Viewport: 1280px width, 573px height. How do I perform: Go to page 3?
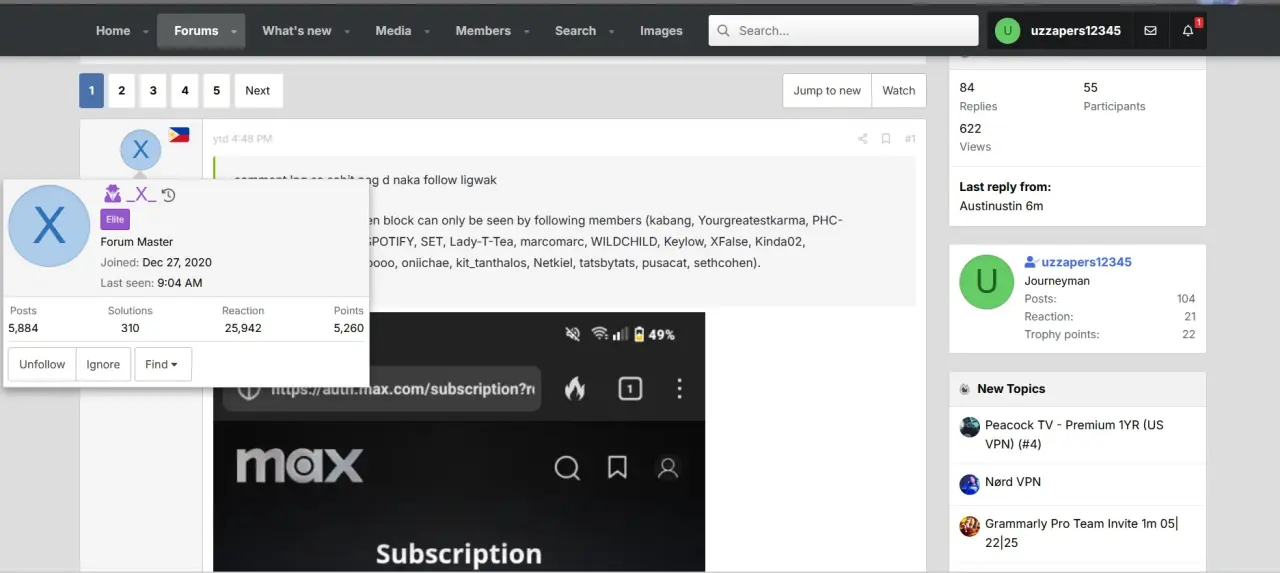click(x=153, y=90)
